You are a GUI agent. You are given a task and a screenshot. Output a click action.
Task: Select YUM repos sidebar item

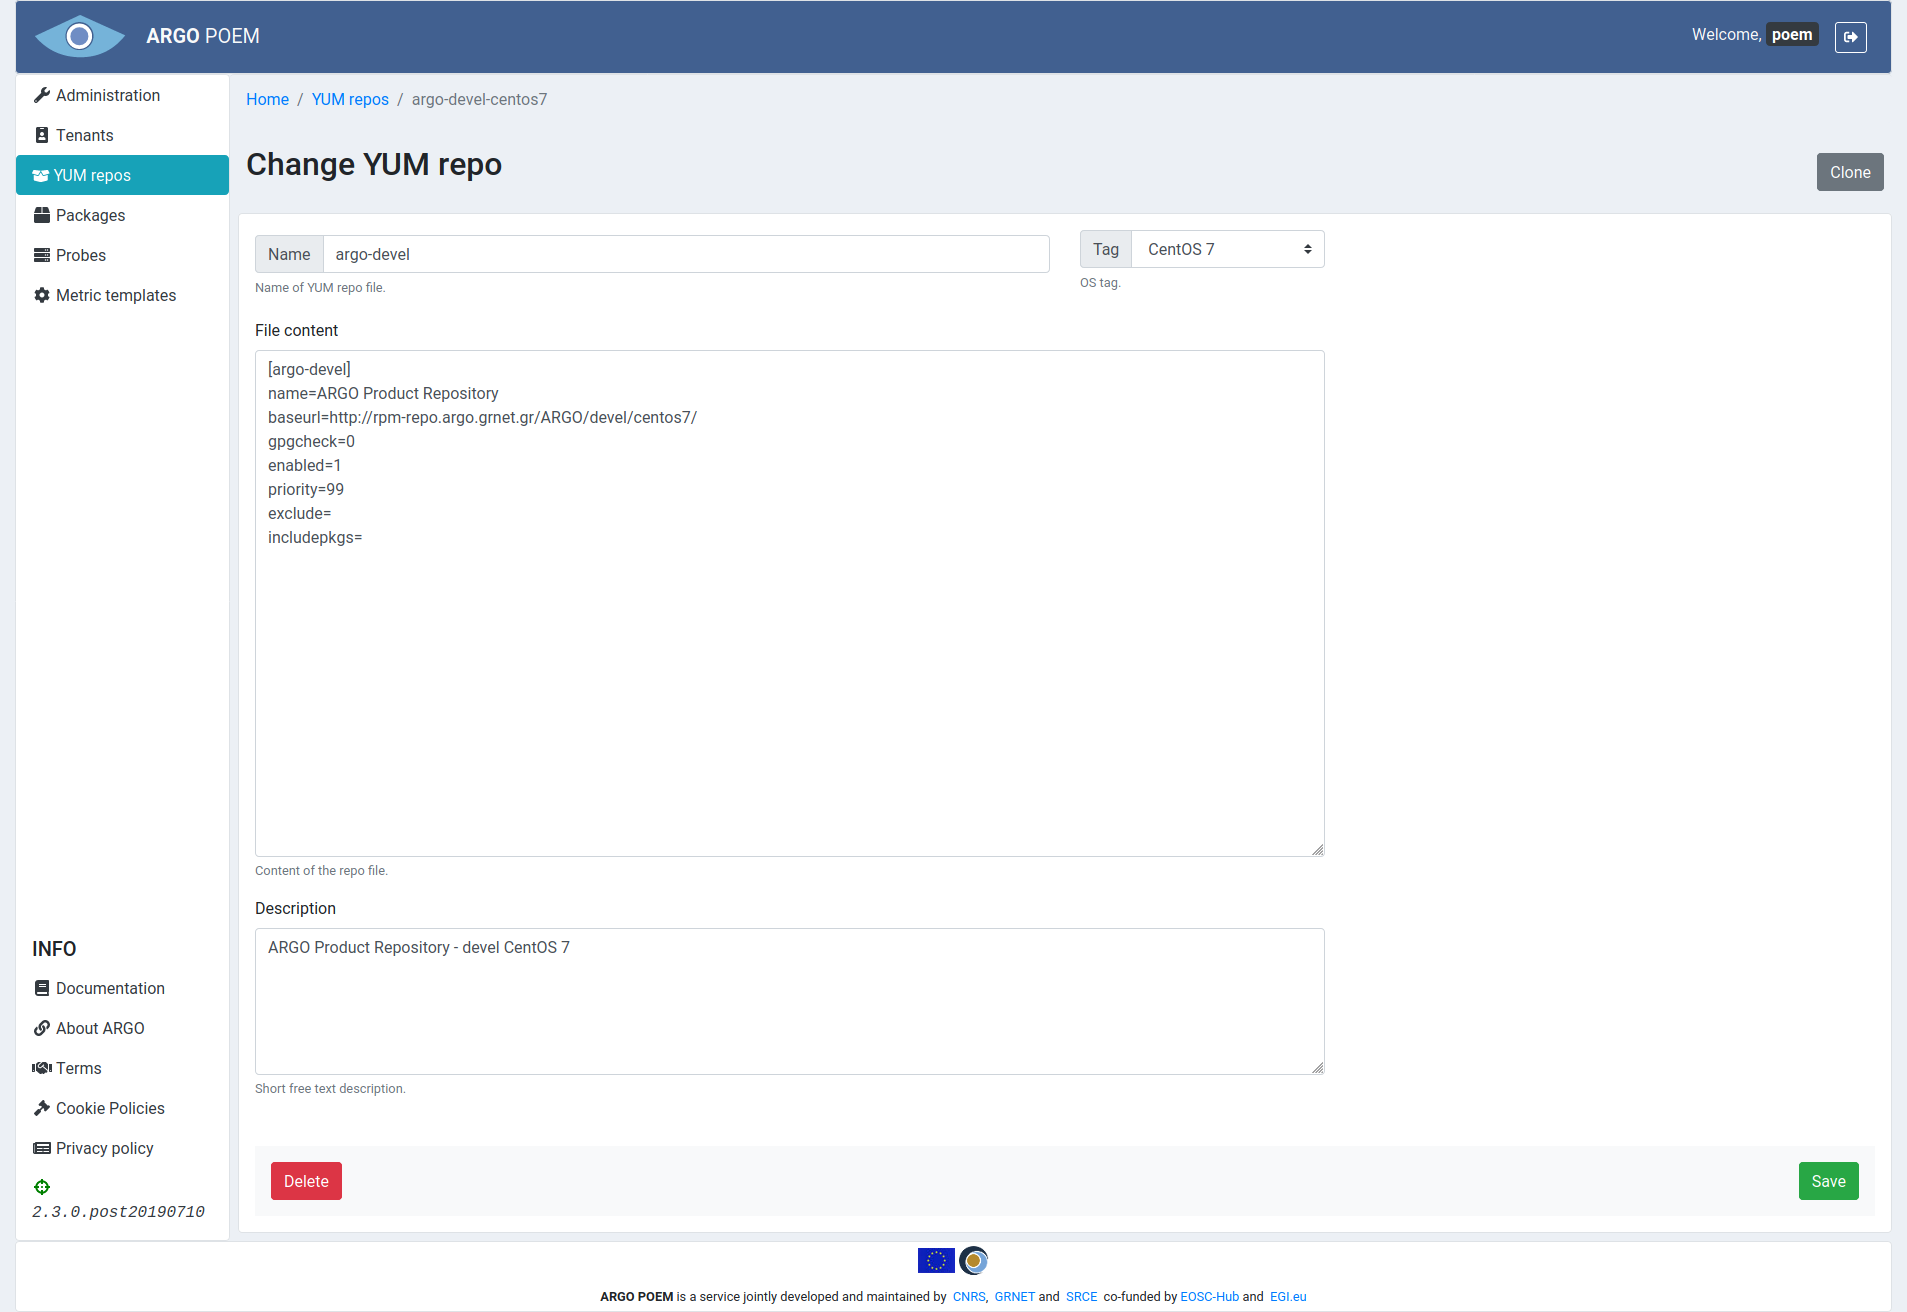click(122, 175)
